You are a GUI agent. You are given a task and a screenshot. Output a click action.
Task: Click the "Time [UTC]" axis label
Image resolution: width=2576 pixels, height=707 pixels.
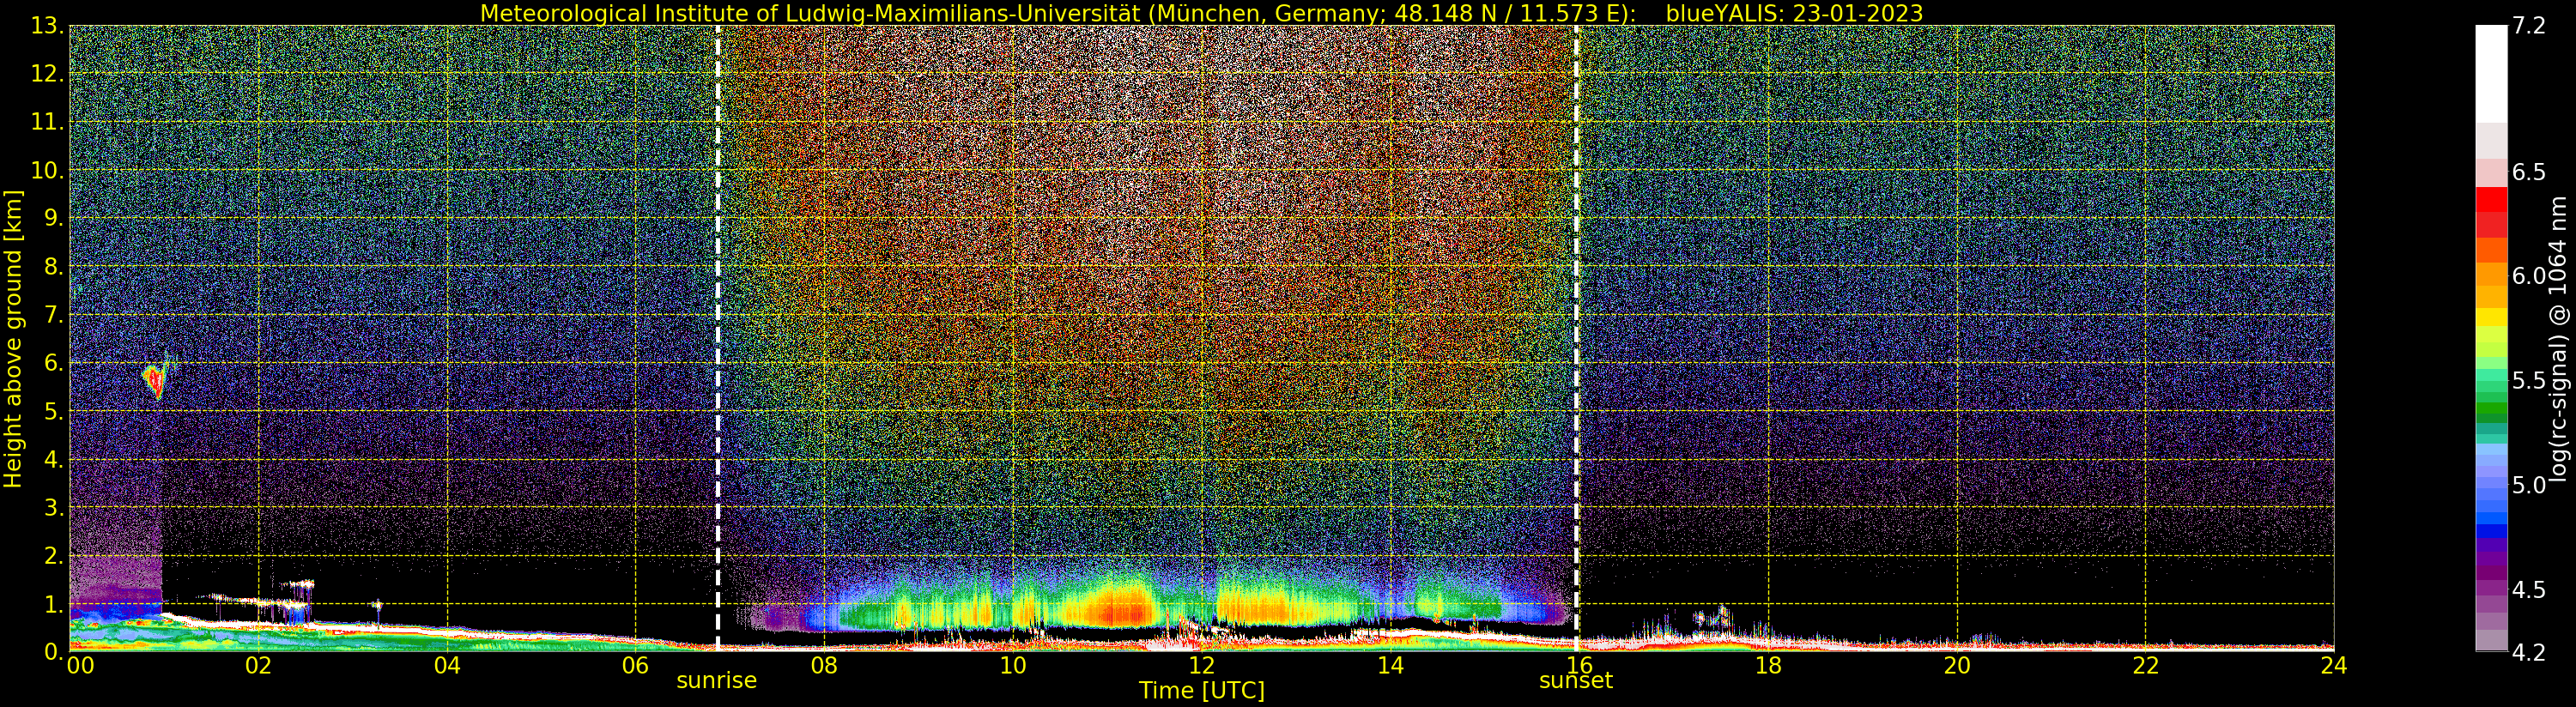point(1201,691)
